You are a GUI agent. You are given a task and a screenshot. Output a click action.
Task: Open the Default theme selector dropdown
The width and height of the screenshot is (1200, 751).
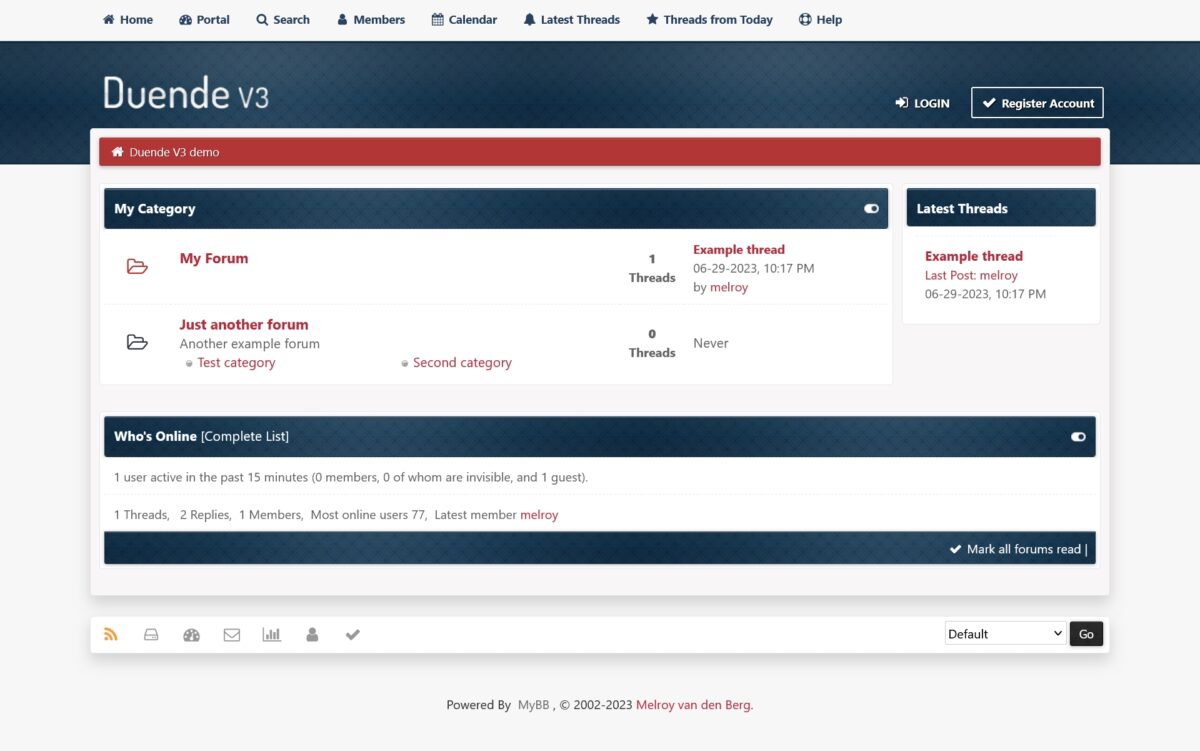click(1004, 633)
